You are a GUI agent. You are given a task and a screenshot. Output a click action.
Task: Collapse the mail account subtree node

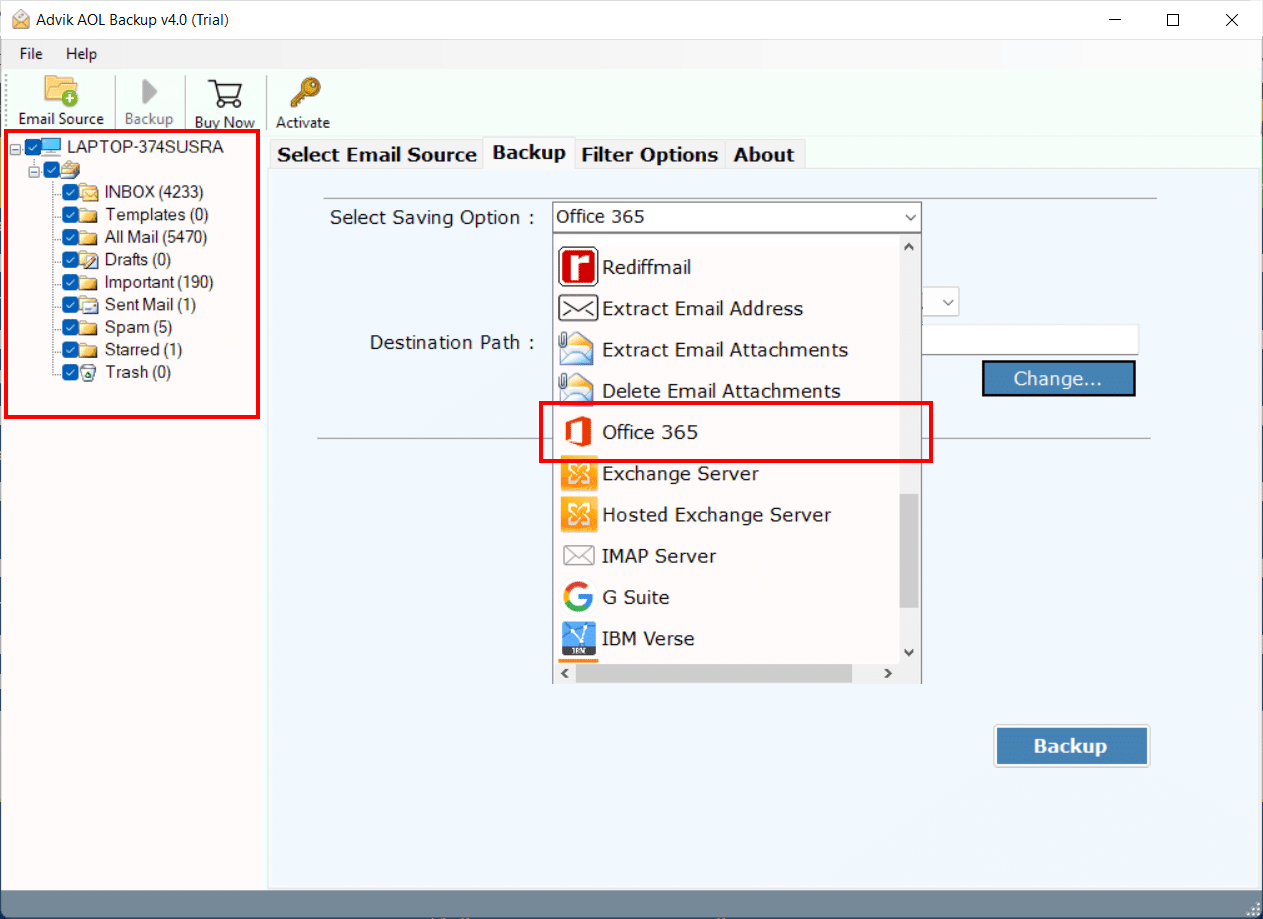34,171
